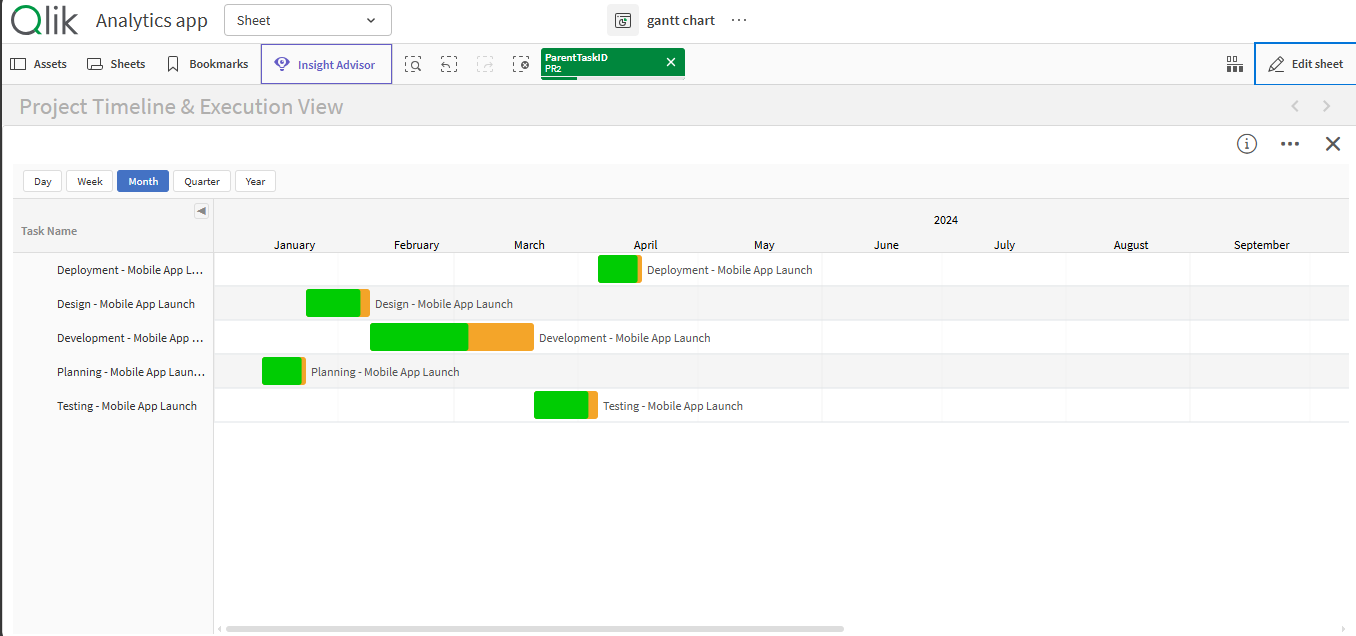
Task: Collapse the Task Name column panel
Action: pyautogui.click(x=201, y=211)
